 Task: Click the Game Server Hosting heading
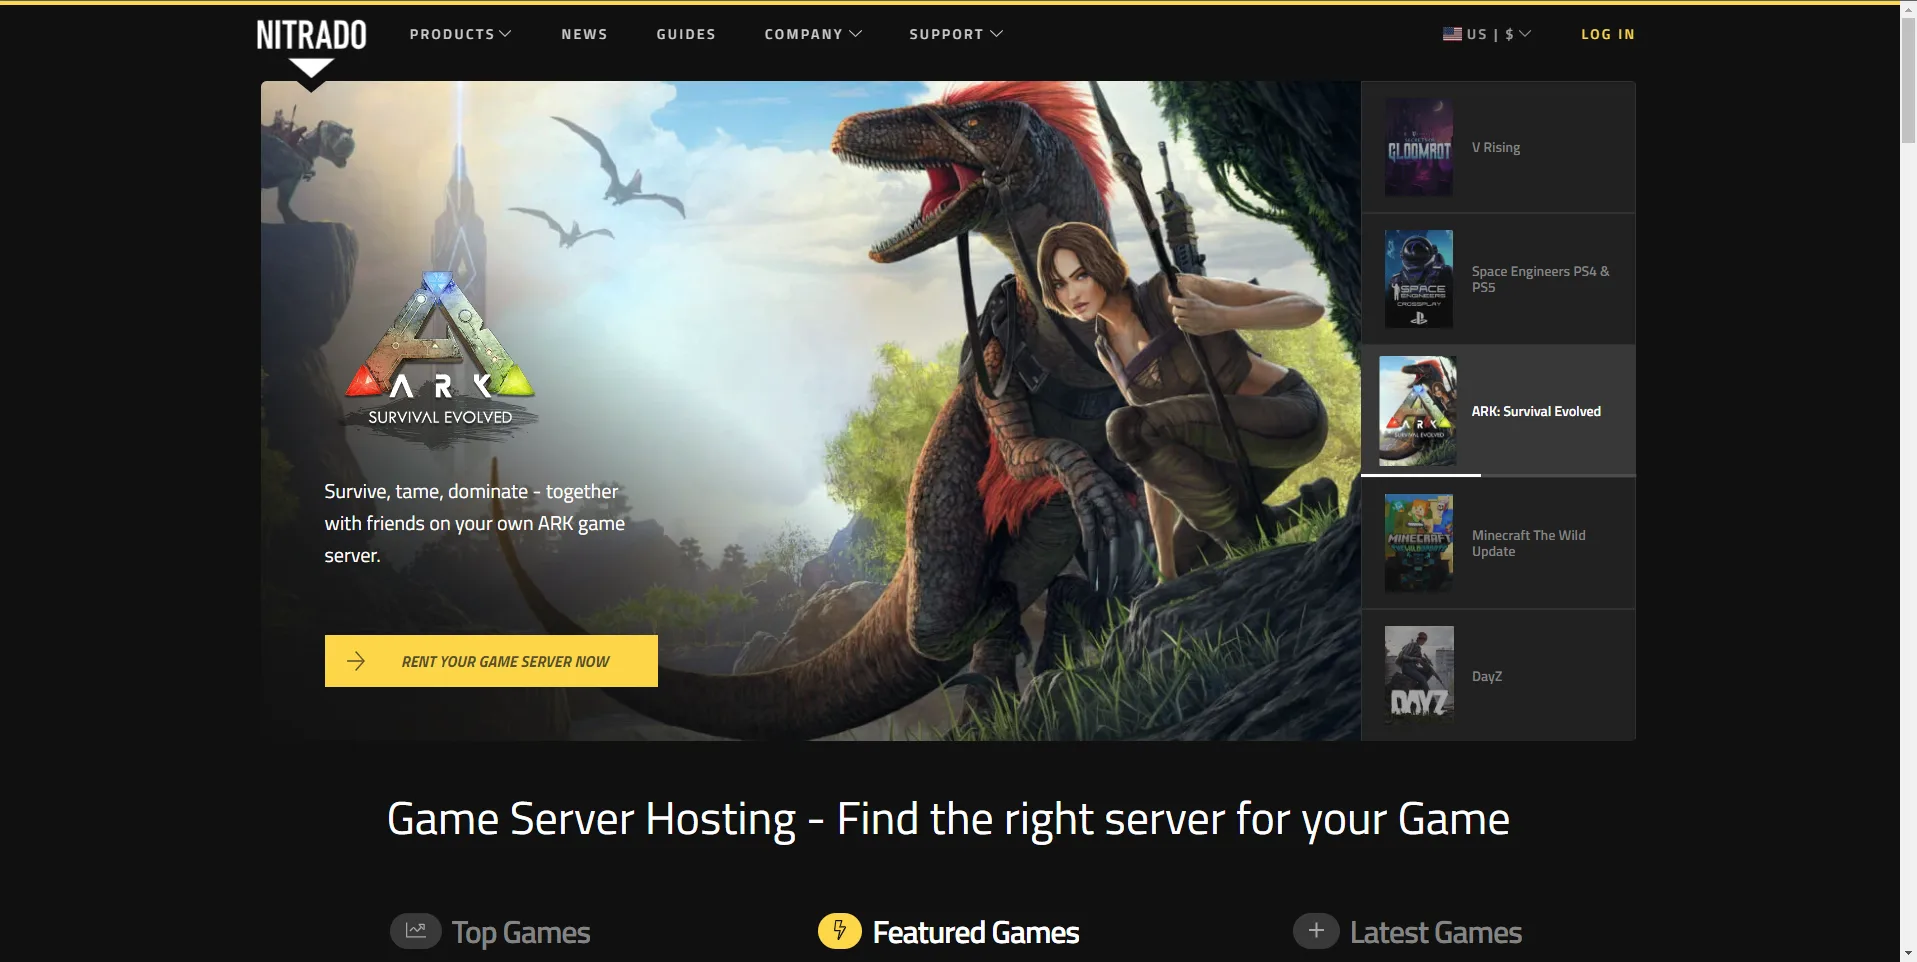point(948,819)
